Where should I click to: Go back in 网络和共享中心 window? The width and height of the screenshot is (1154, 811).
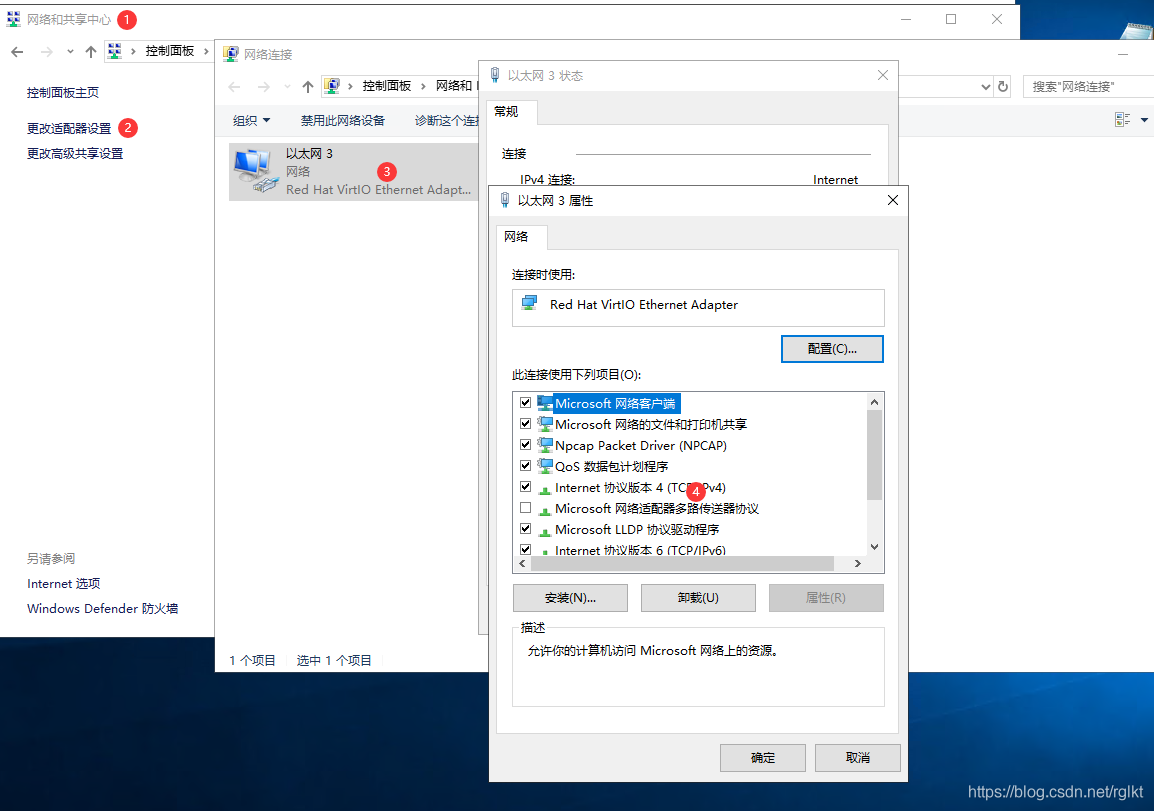[18, 52]
